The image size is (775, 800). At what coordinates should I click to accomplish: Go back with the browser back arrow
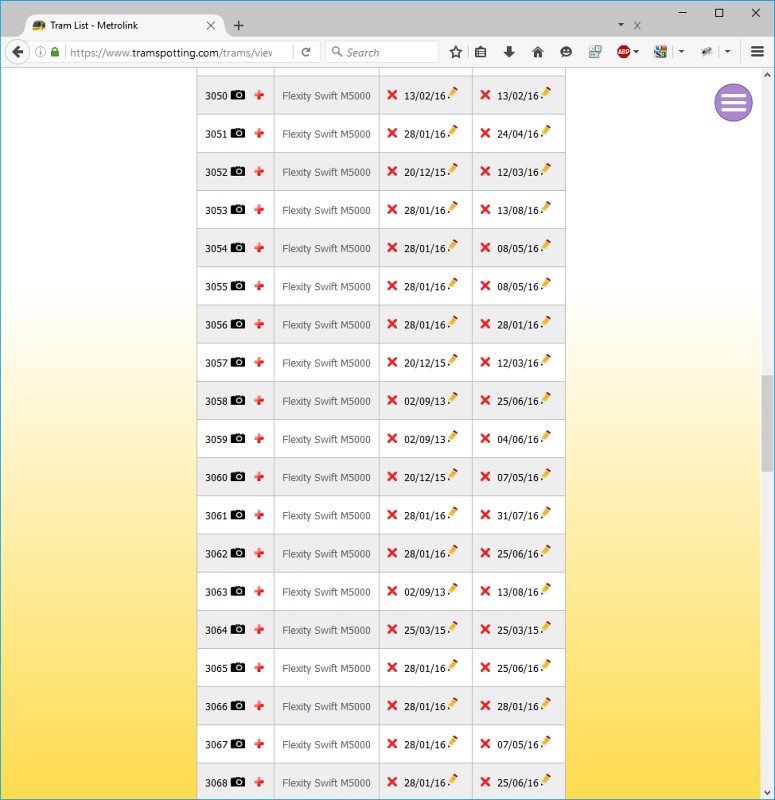coord(17,52)
